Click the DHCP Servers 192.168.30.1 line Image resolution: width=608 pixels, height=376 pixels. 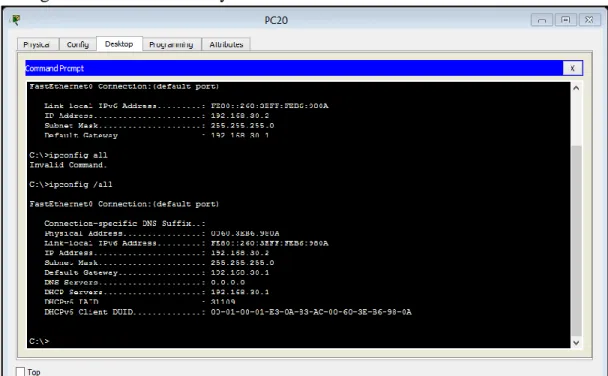[157, 292]
